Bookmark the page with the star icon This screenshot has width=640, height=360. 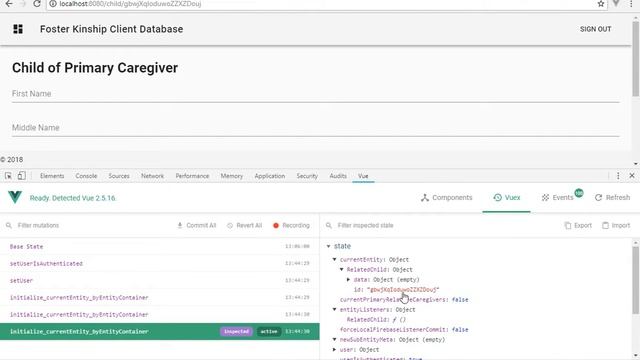601,4
